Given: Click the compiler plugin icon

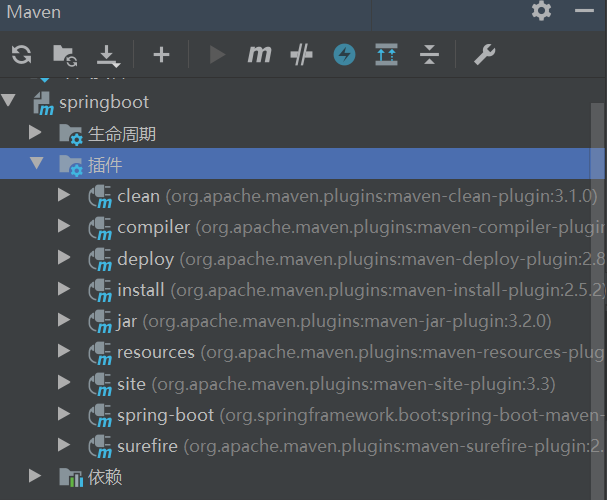Looking at the screenshot, I should click(x=100, y=228).
